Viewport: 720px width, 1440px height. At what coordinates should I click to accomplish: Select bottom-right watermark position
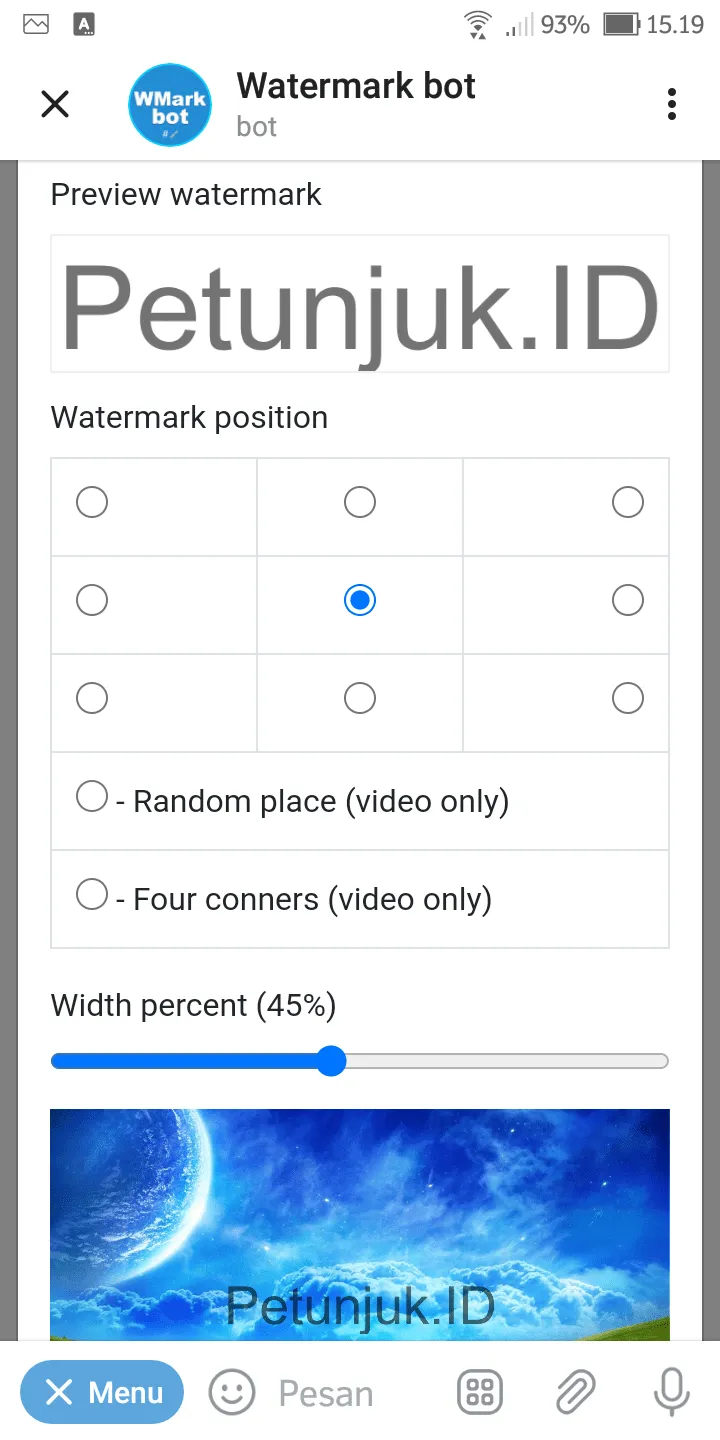[x=628, y=698]
